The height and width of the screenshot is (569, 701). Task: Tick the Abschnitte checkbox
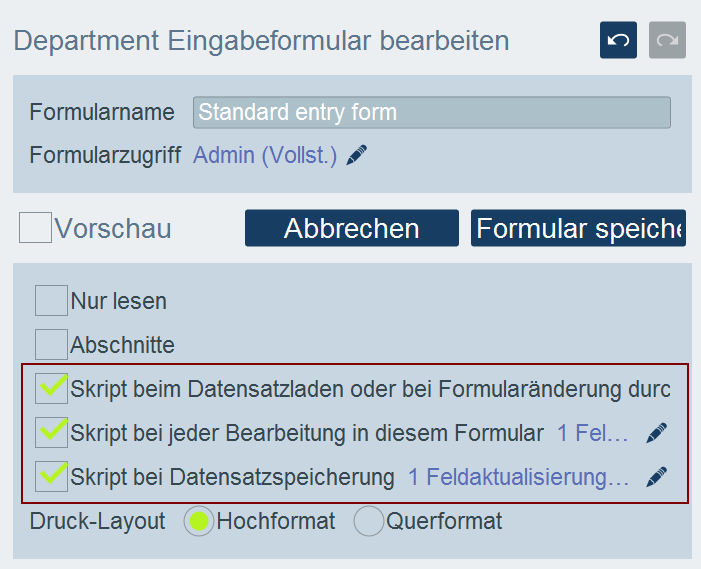click(52, 345)
